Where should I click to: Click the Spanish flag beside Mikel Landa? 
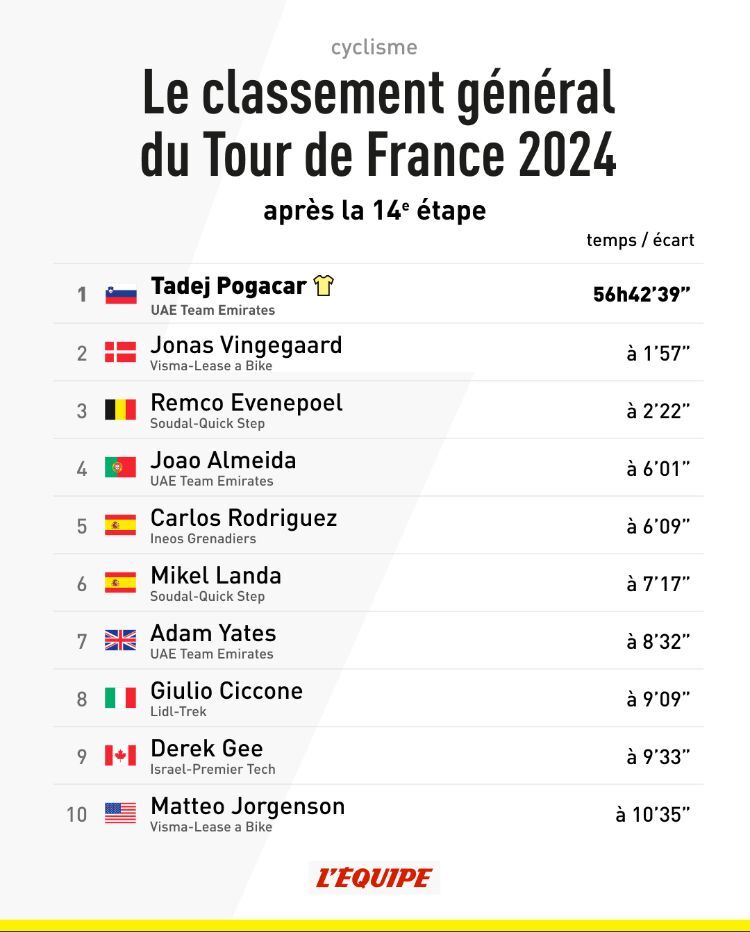point(120,583)
